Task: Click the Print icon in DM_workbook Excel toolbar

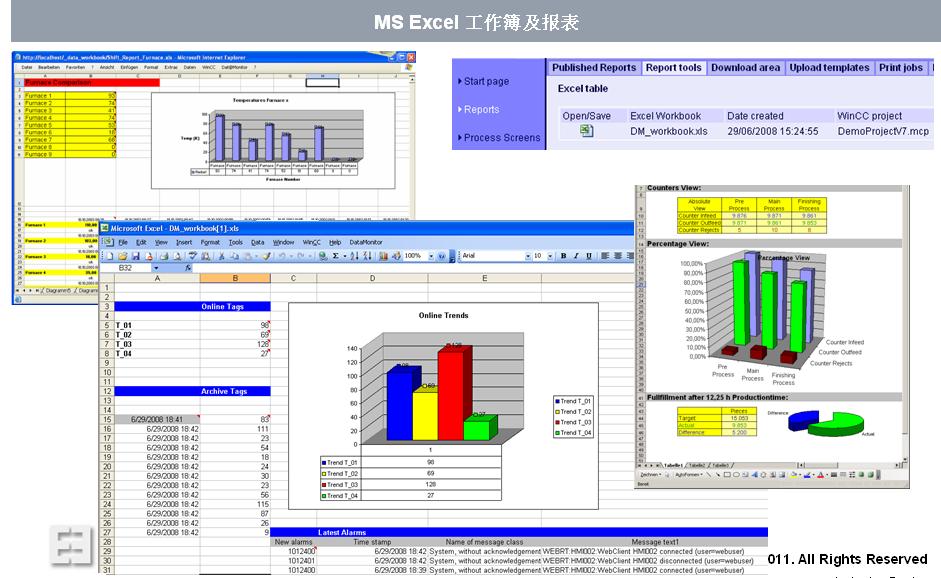Action: 164,256
